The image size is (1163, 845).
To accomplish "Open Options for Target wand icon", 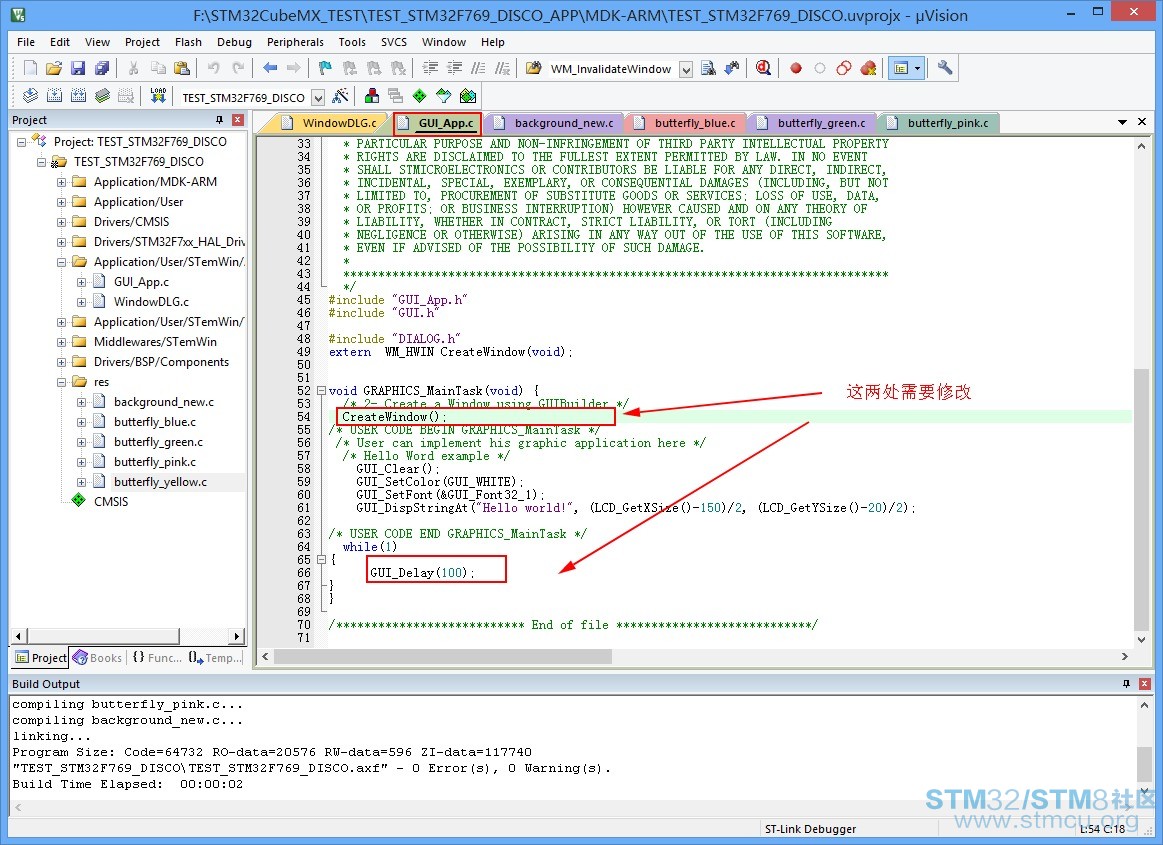I will [340, 96].
